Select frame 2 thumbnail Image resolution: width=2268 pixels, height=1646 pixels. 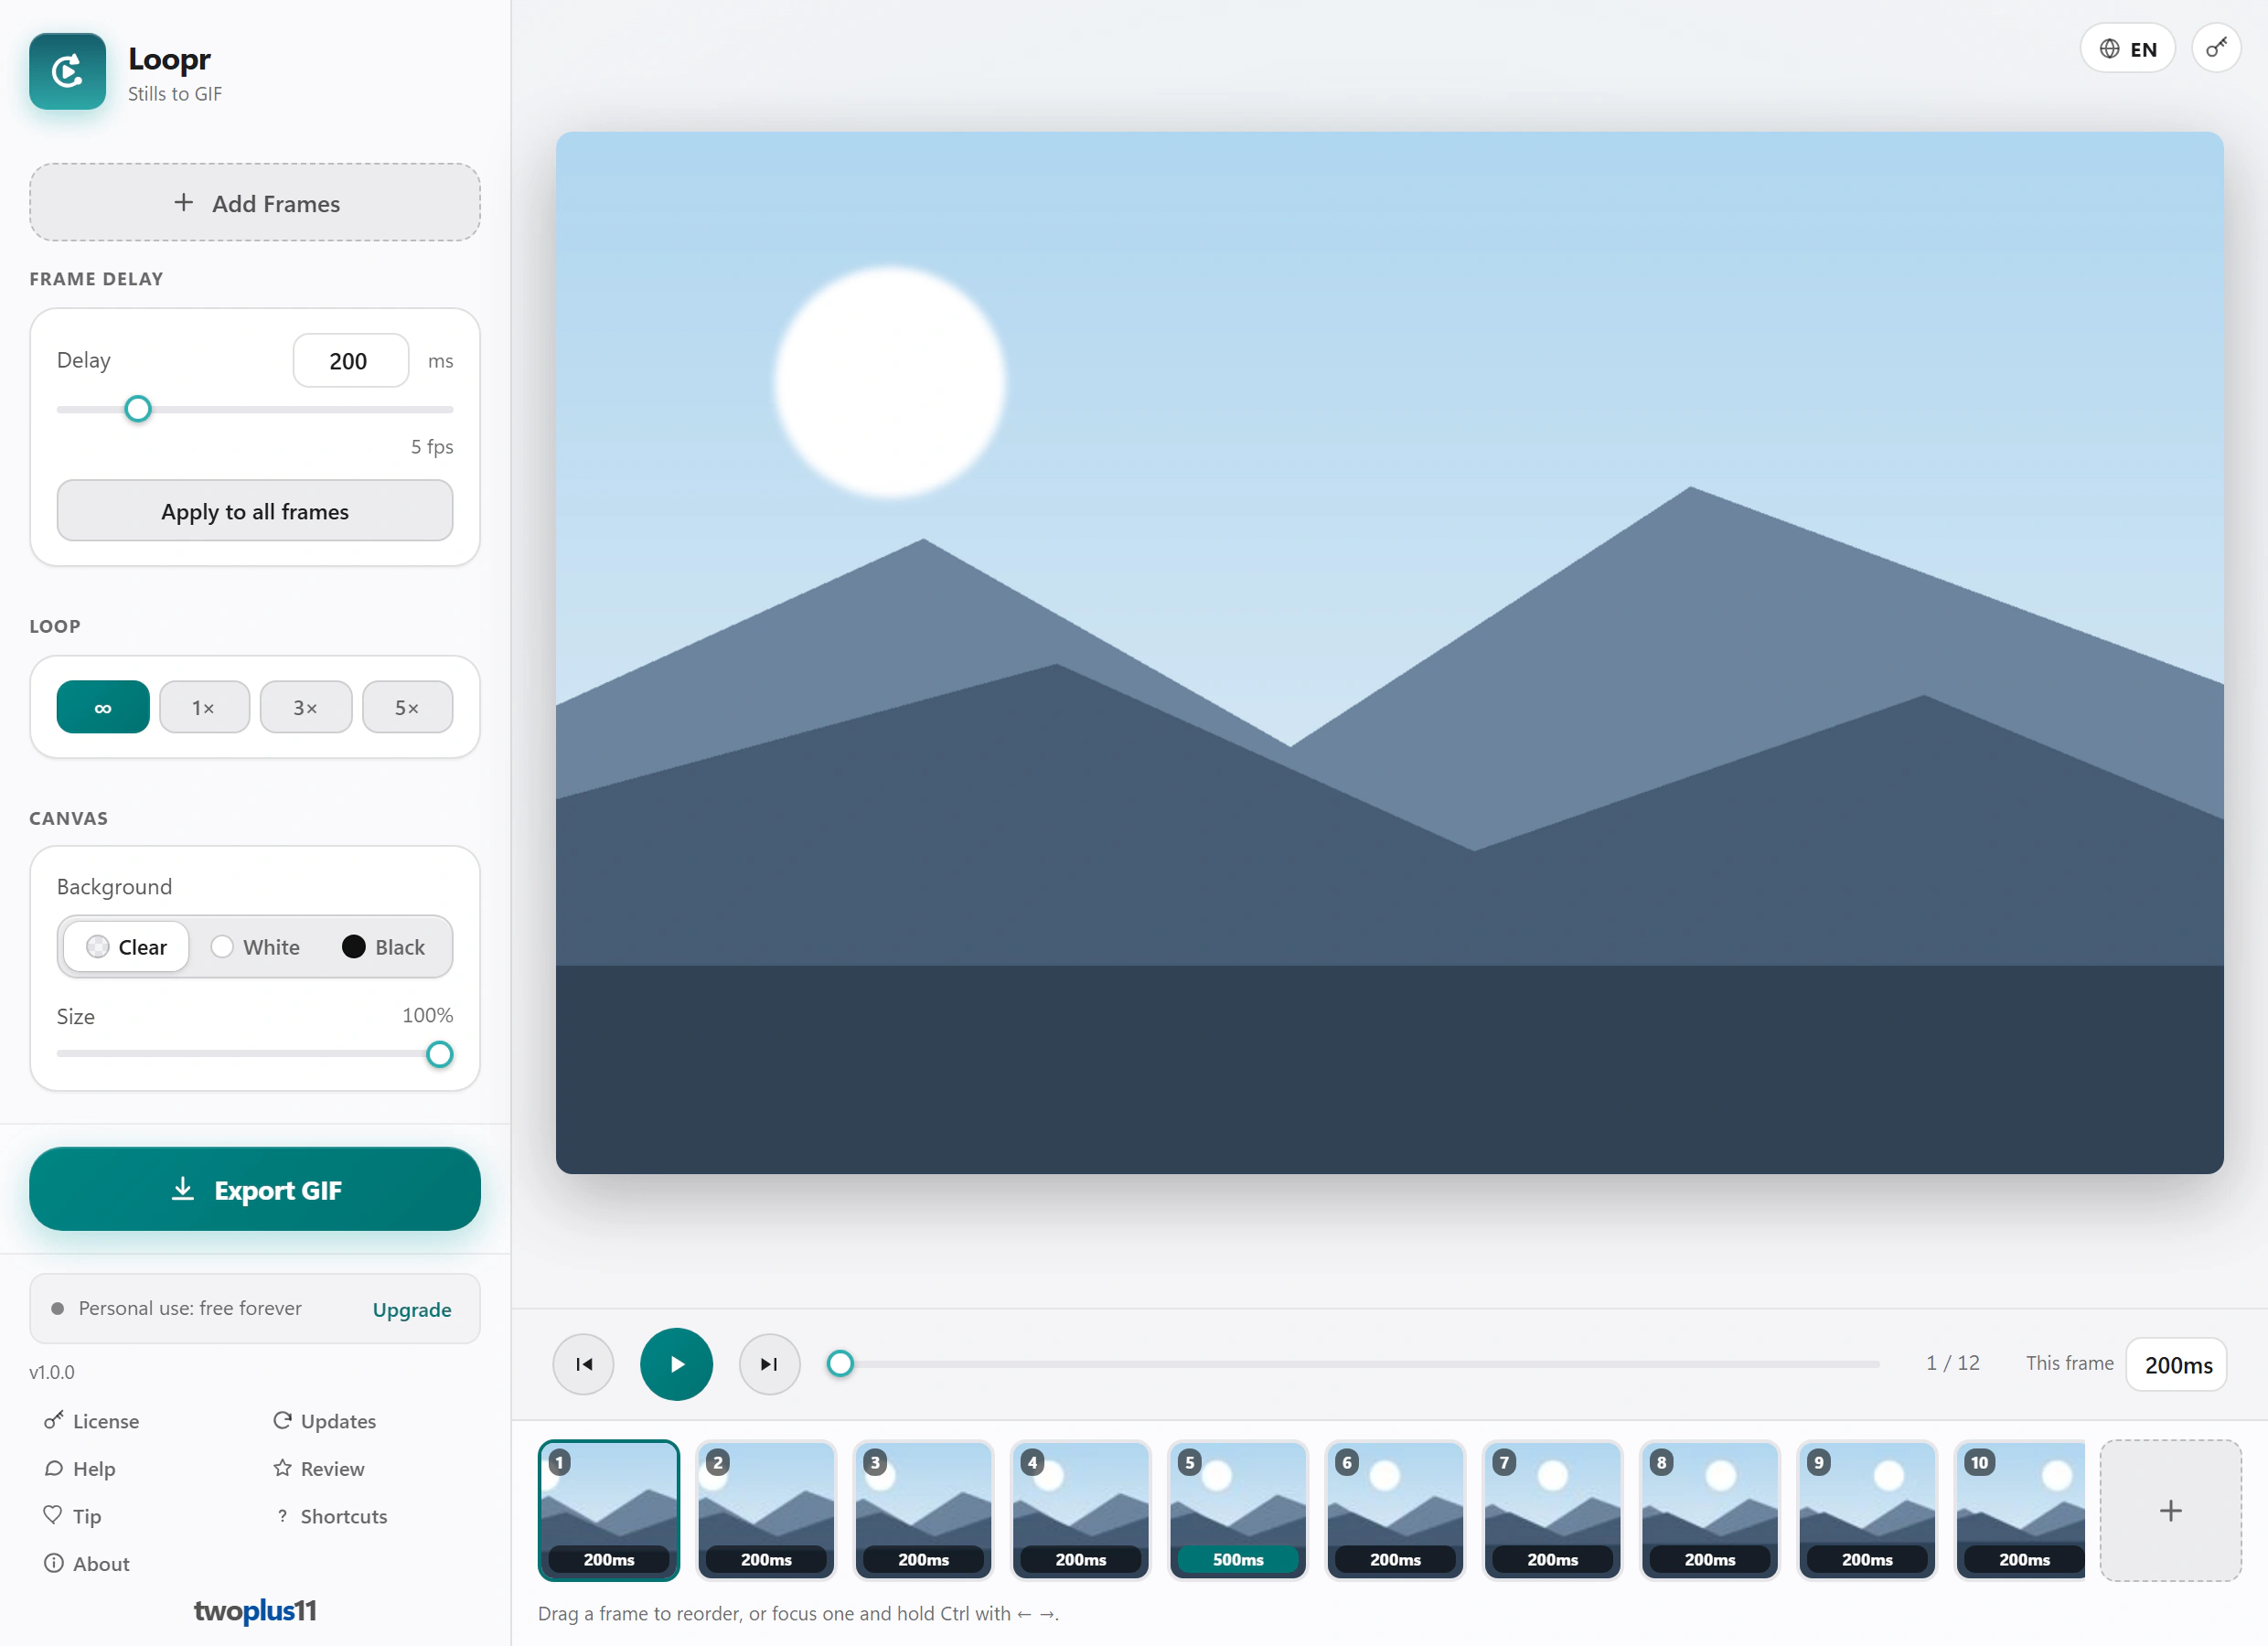pyautogui.click(x=766, y=1510)
